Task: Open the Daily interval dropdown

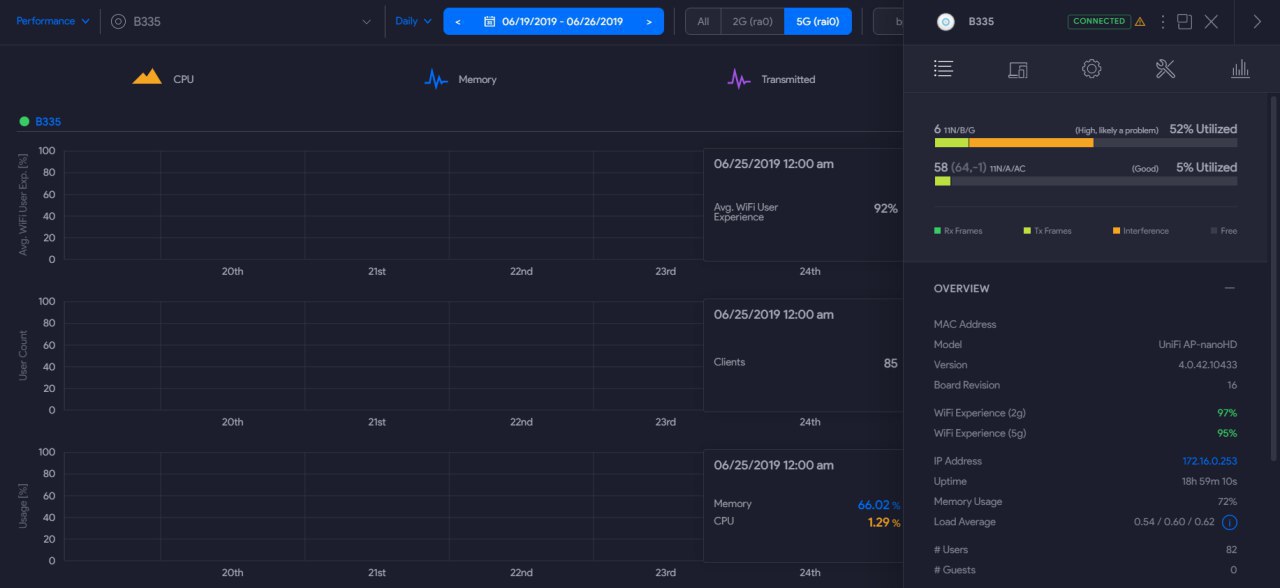Action: click(414, 21)
